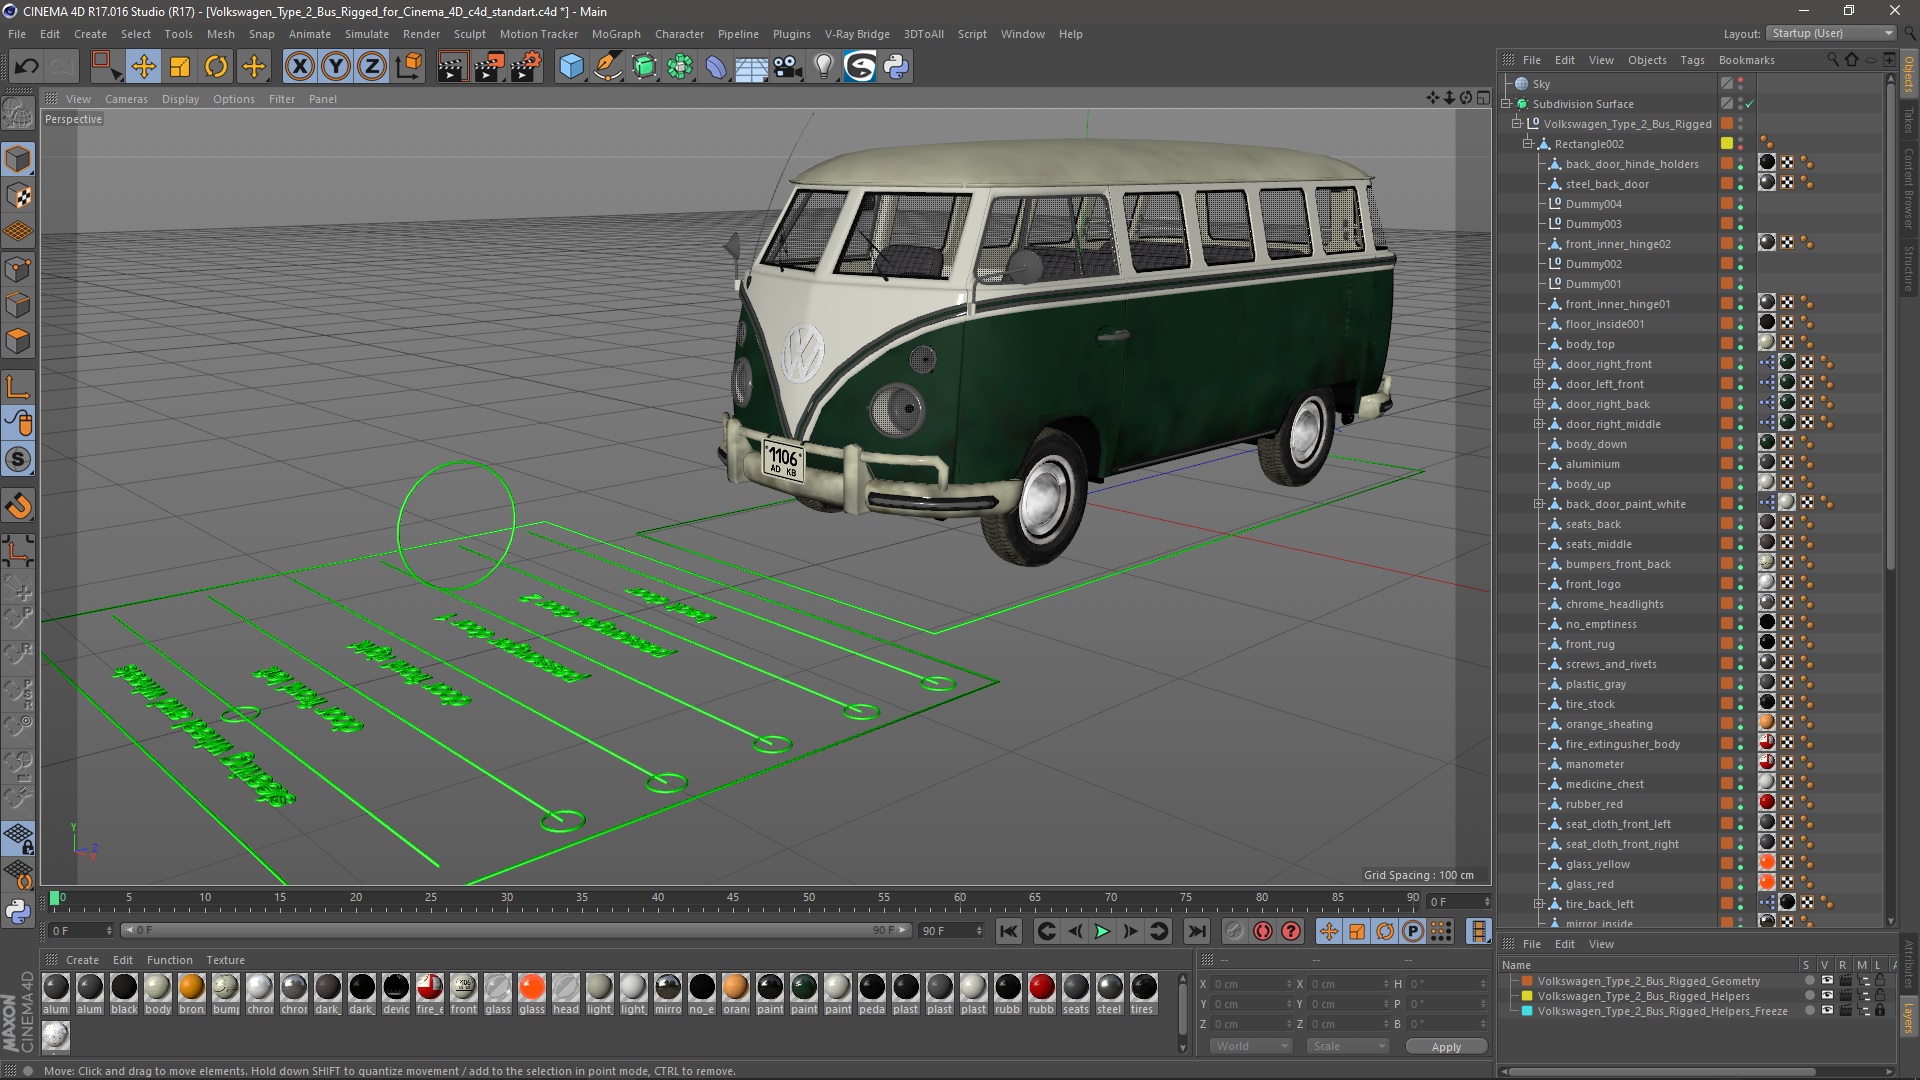Select the Rotate tool in top toolbar
1920x1080 pixels.
[x=216, y=67]
